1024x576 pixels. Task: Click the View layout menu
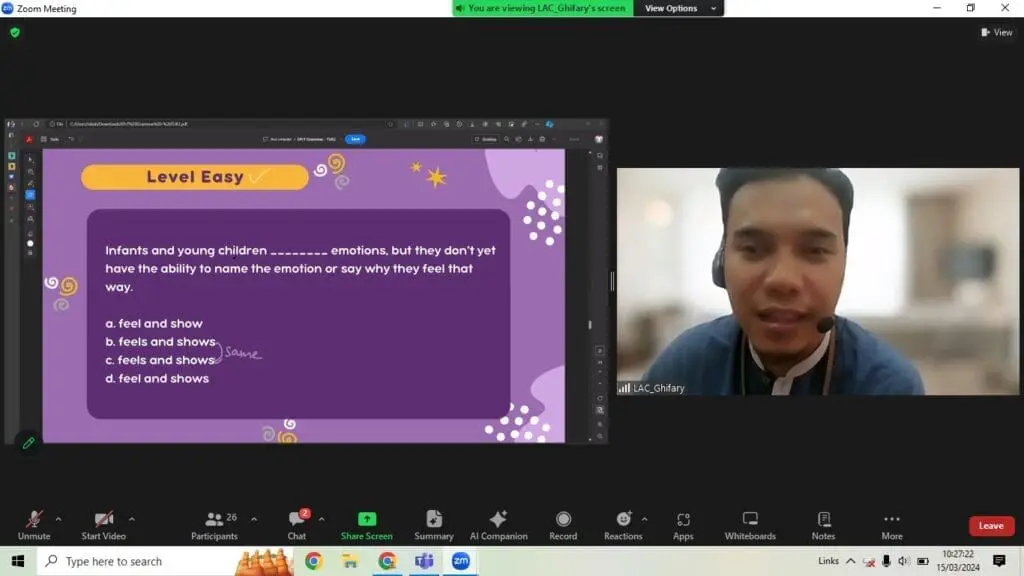(997, 32)
